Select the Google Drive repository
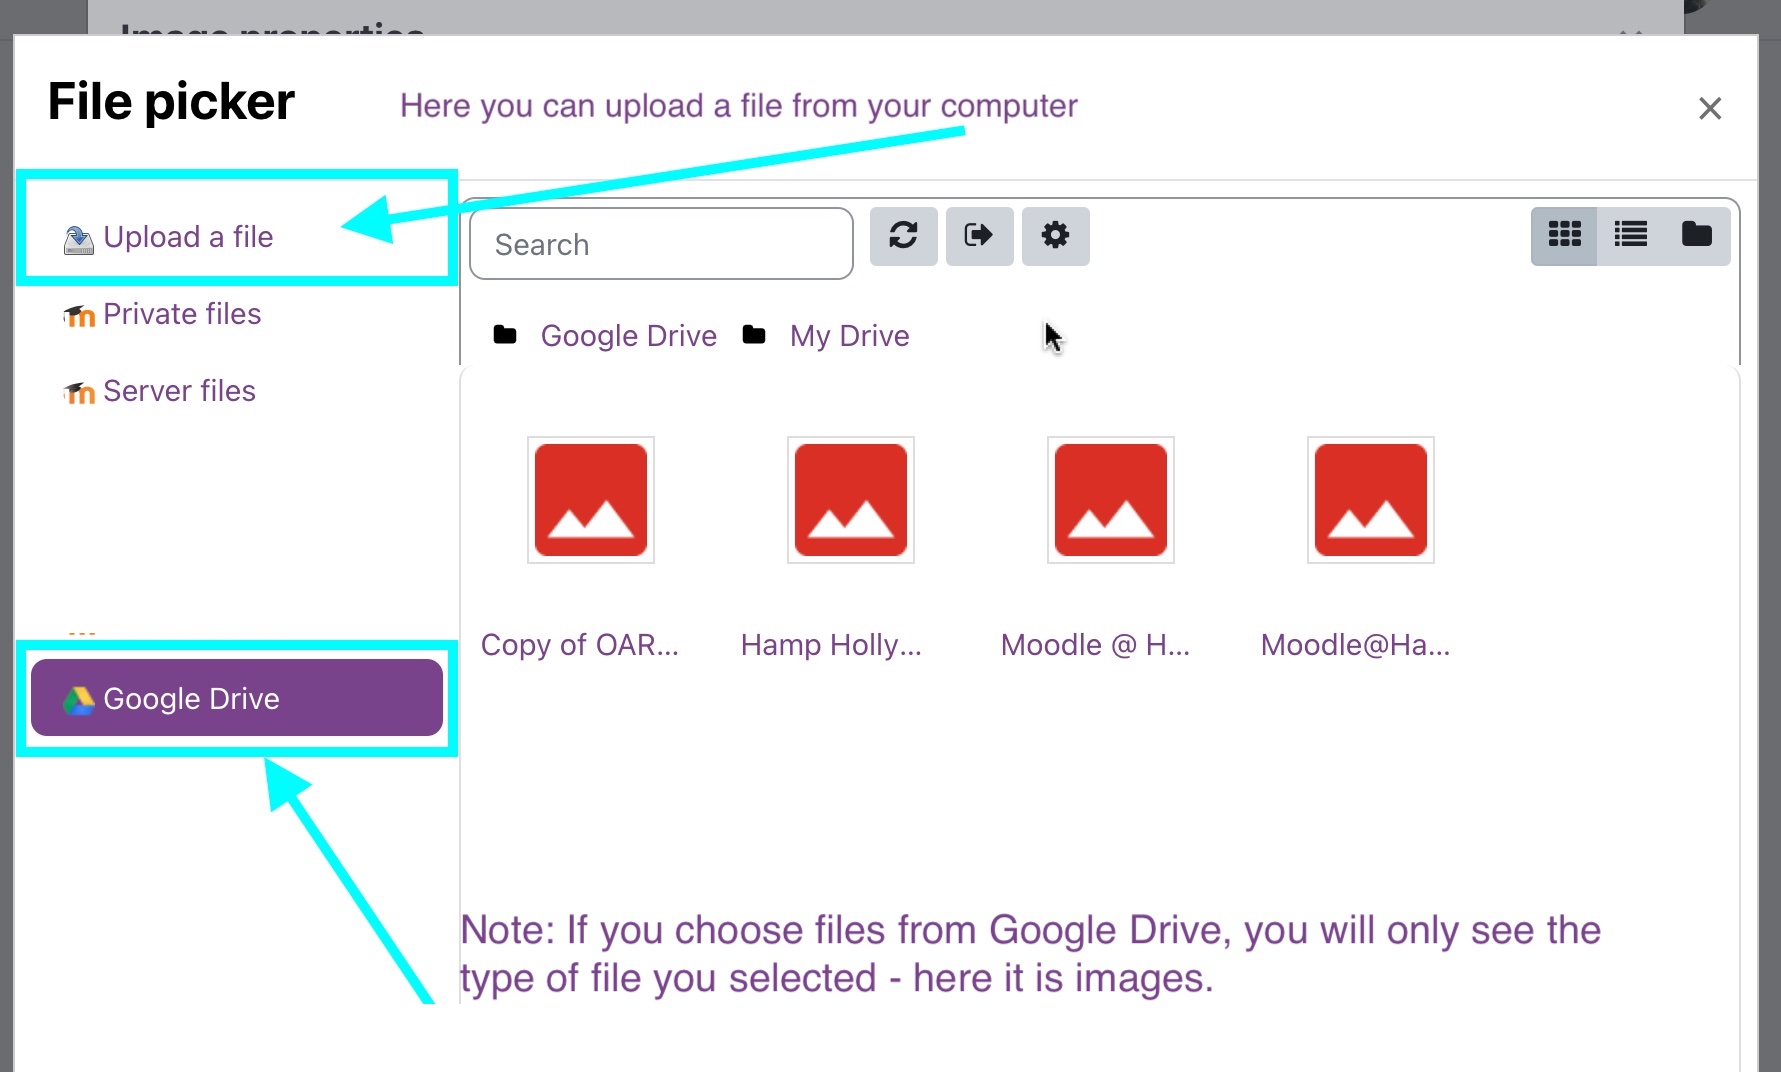This screenshot has width=1781, height=1072. coord(237,698)
